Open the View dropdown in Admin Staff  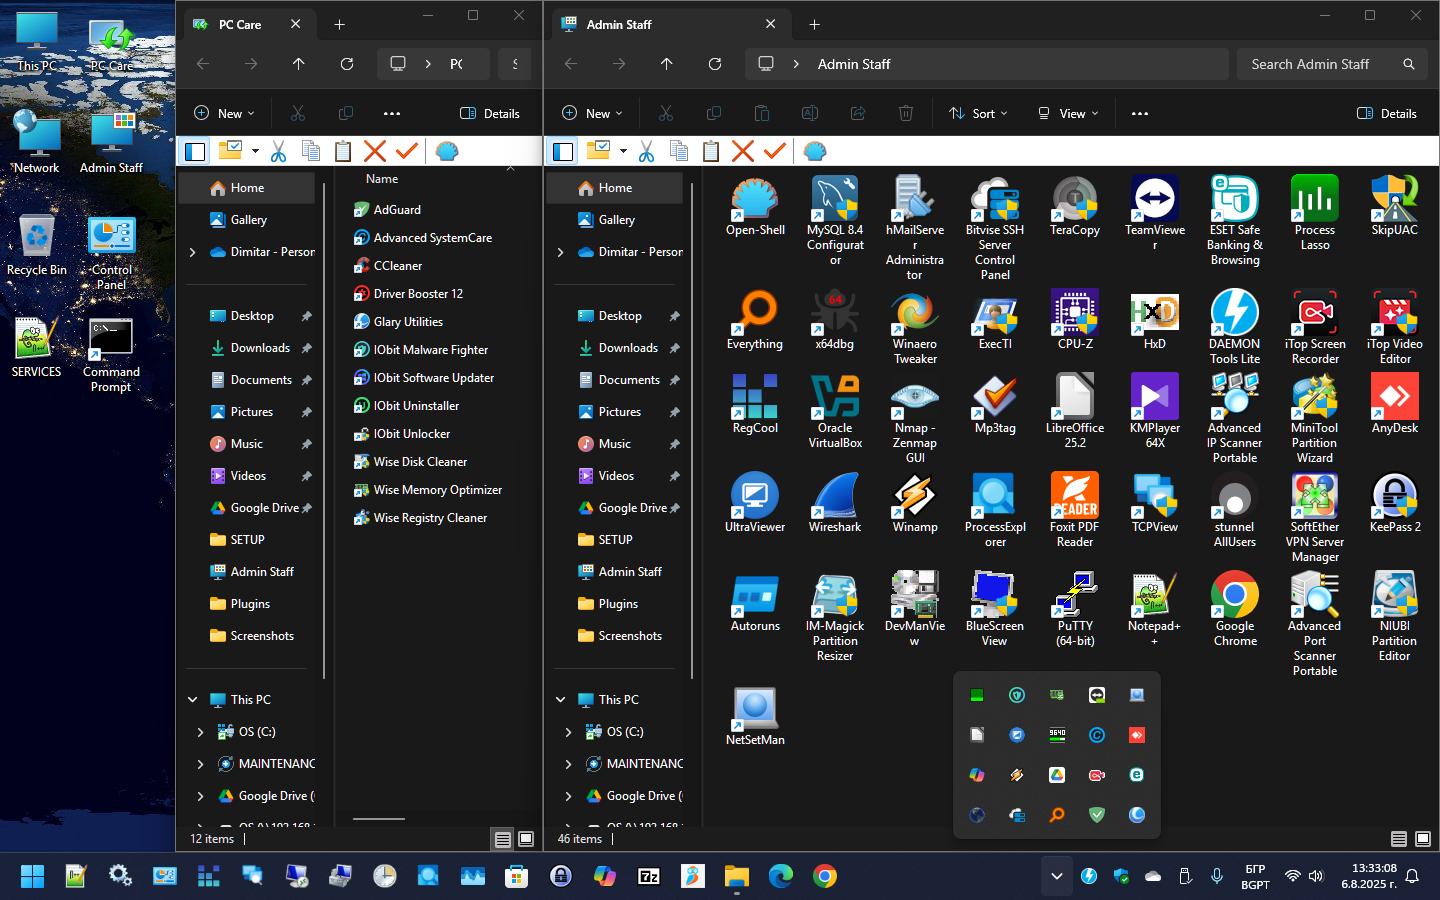pos(1068,113)
